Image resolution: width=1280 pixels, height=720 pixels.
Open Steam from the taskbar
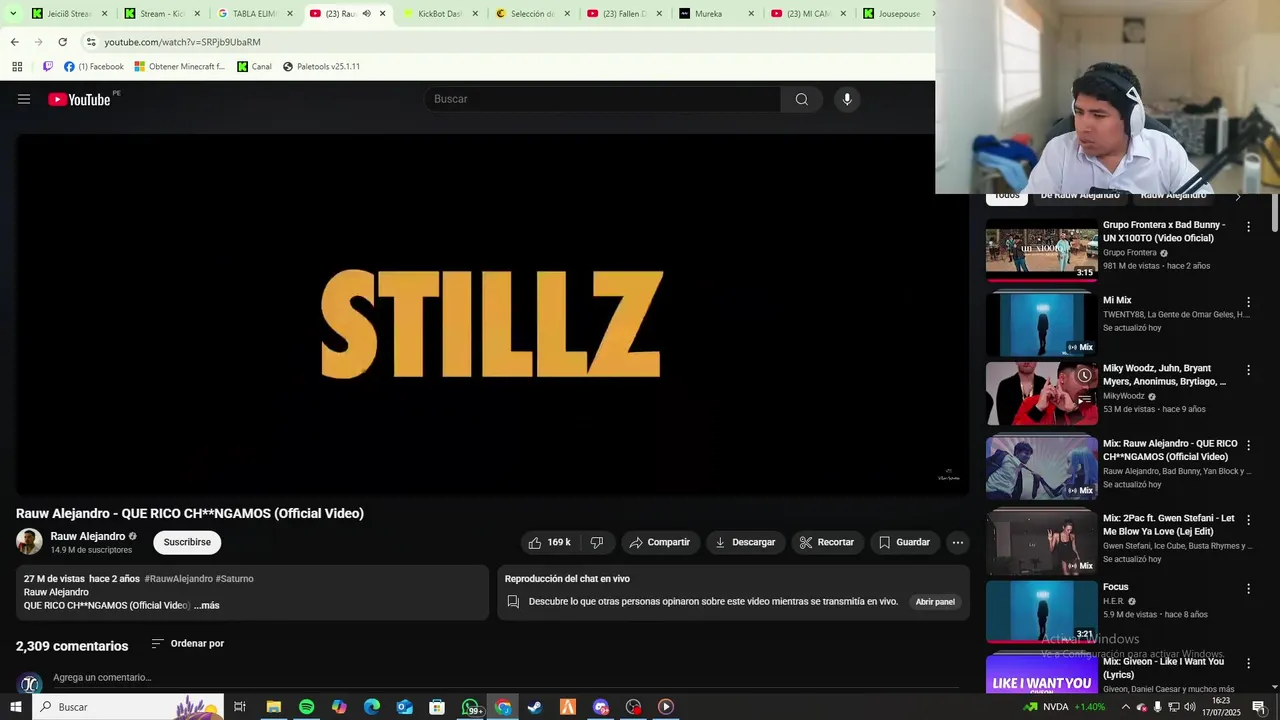tap(535, 707)
